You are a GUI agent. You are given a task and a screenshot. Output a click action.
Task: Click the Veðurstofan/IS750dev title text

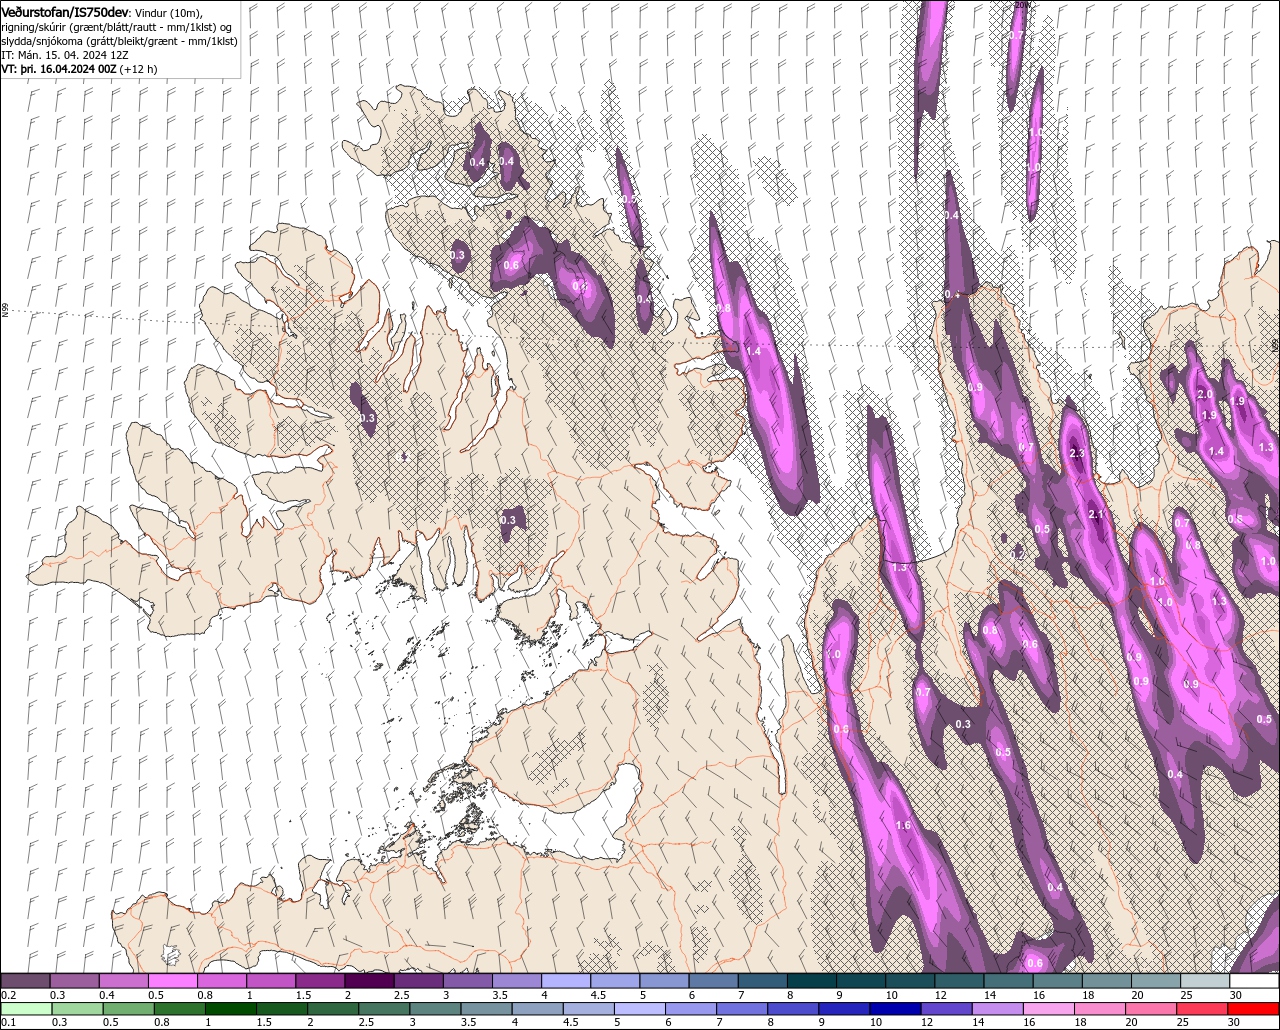click(x=64, y=11)
